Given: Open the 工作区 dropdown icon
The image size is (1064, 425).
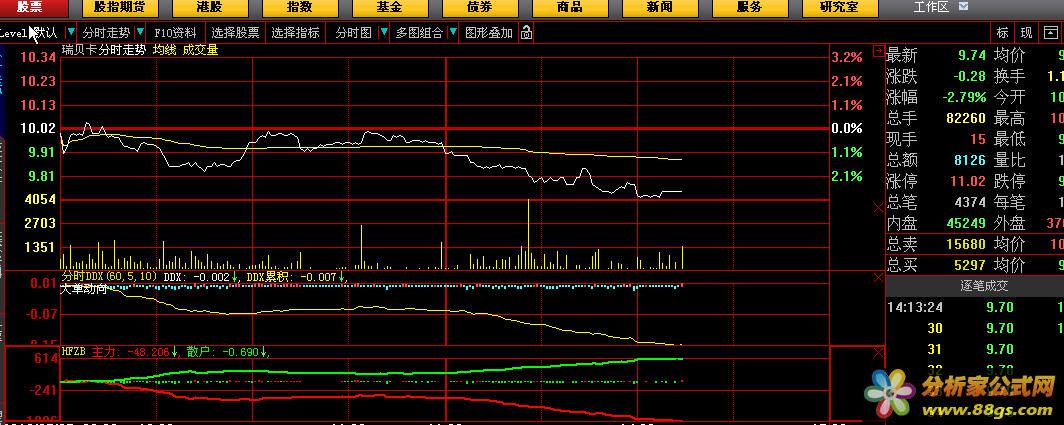Looking at the screenshot, I should (x=964, y=7).
